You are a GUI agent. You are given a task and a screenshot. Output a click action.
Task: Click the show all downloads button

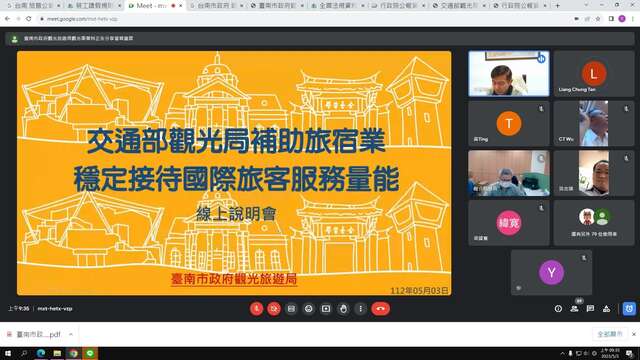point(610,334)
